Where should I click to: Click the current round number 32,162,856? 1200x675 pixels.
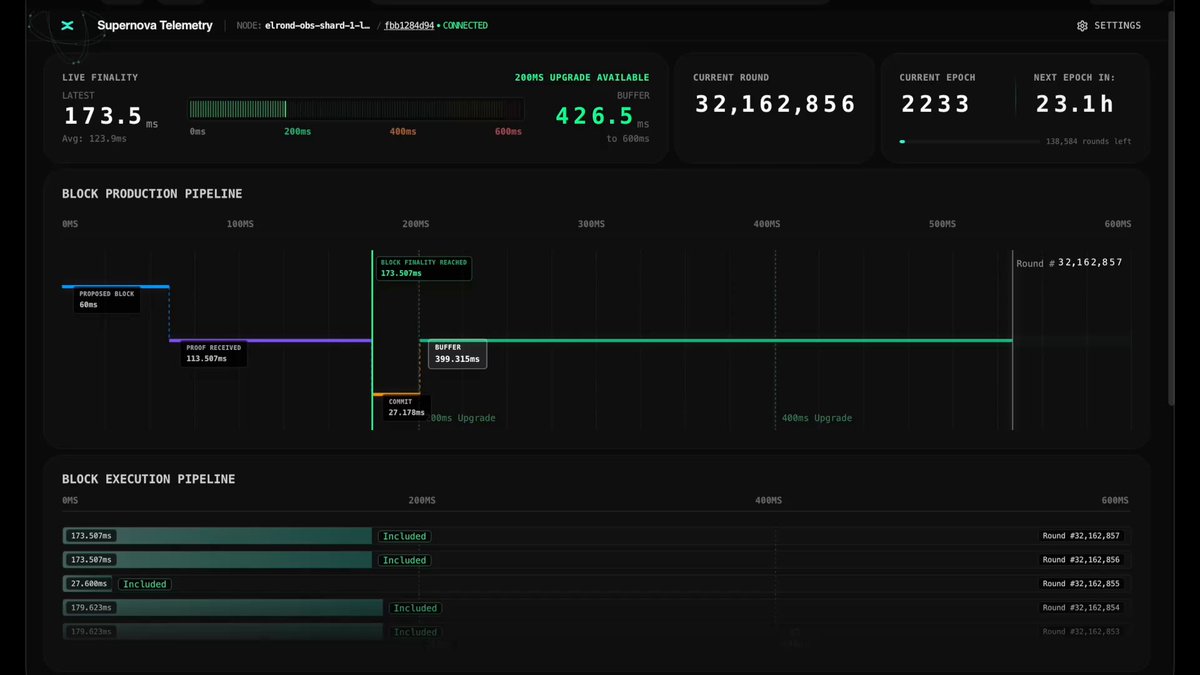pyautogui.click(x=775, y=104)
